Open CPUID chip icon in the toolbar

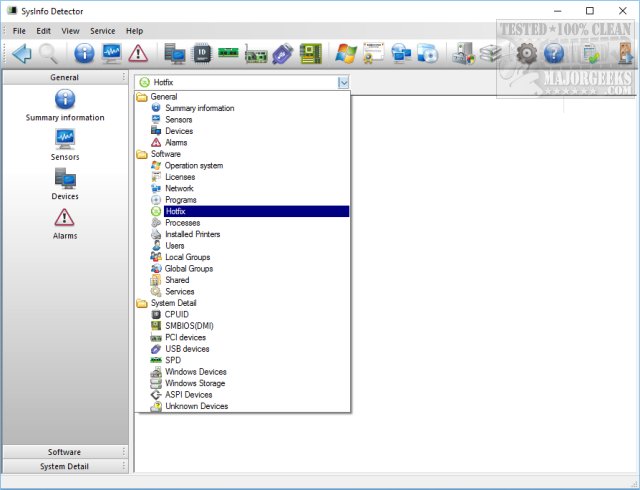[201, 53]
